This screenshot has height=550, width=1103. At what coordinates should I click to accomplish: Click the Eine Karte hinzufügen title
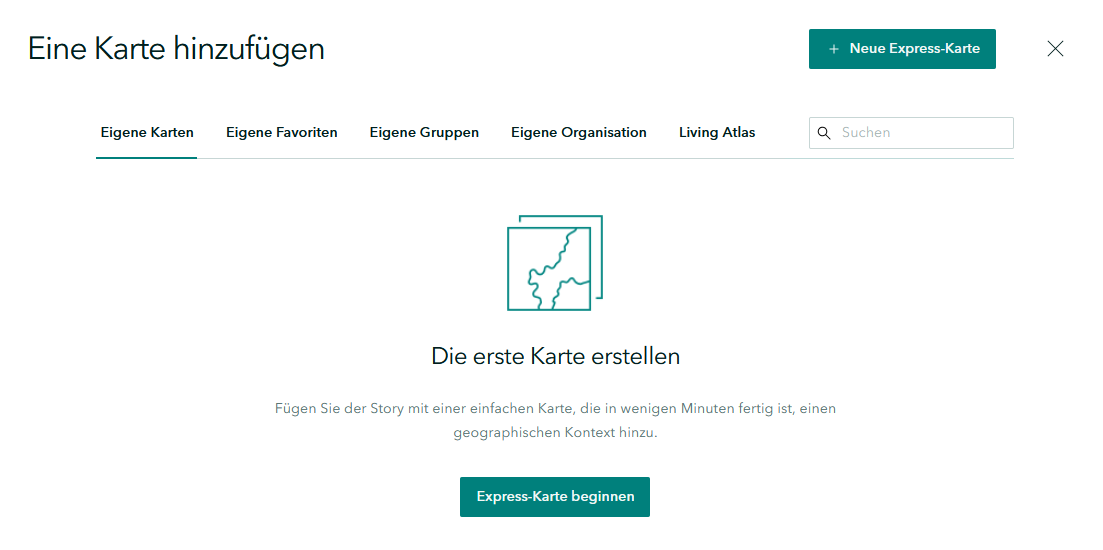coord(176,48)
